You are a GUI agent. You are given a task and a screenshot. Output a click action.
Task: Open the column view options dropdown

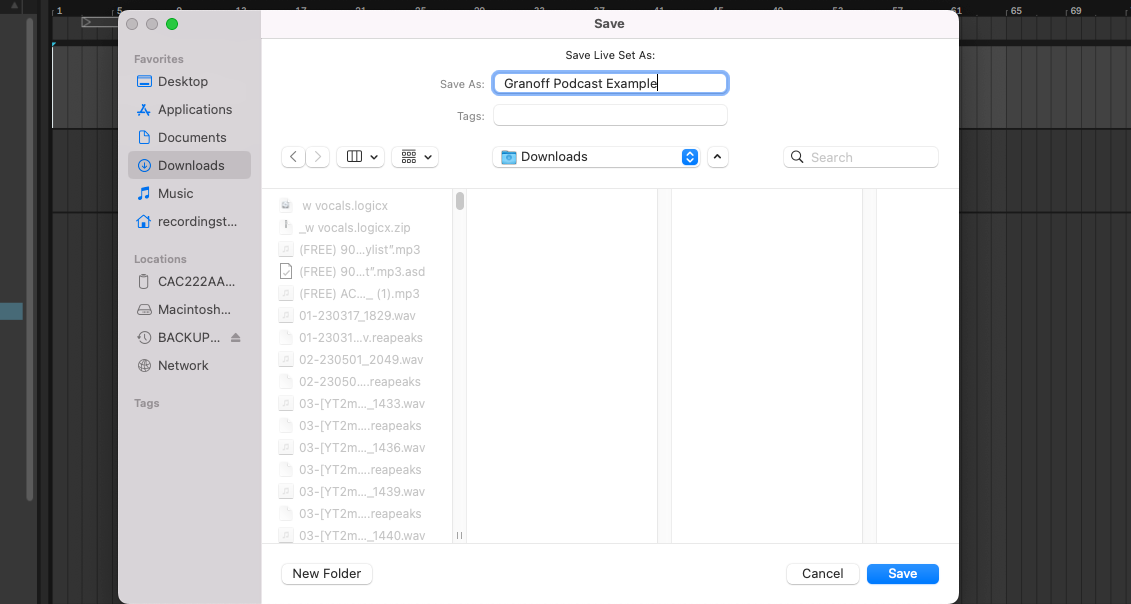(x=361, y=157)
